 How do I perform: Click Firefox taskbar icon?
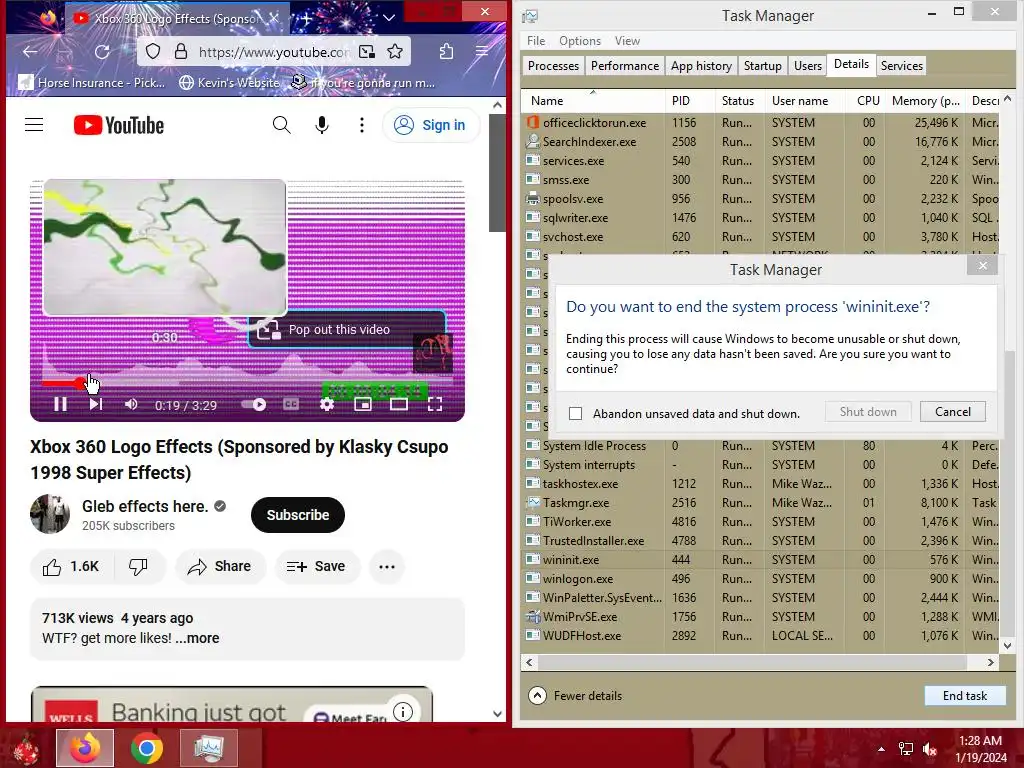(86, 748)
